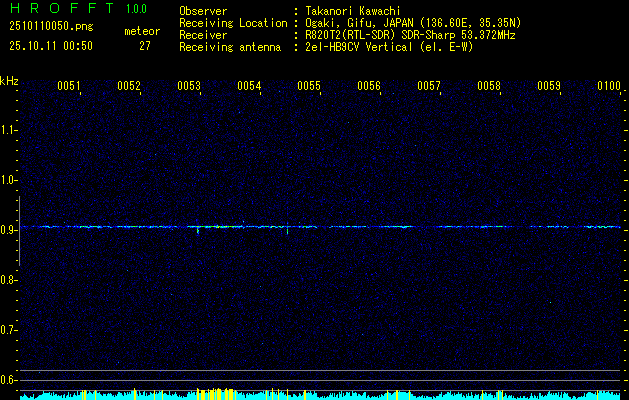Click the 0052 time marker

[129, 86]
